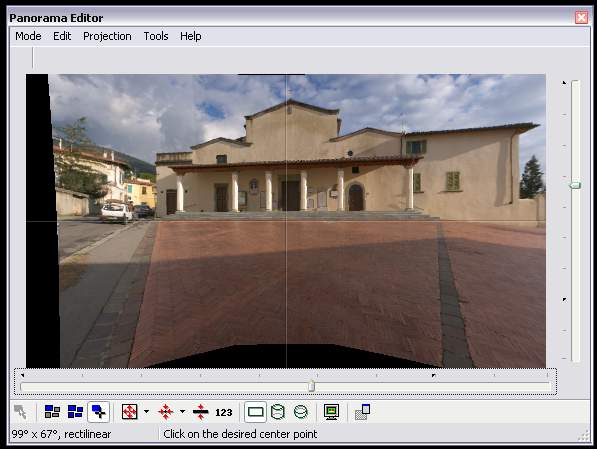The image size is (597, 449).
Task: Click the preview monitor icon
Action: [x=331, y=412]
